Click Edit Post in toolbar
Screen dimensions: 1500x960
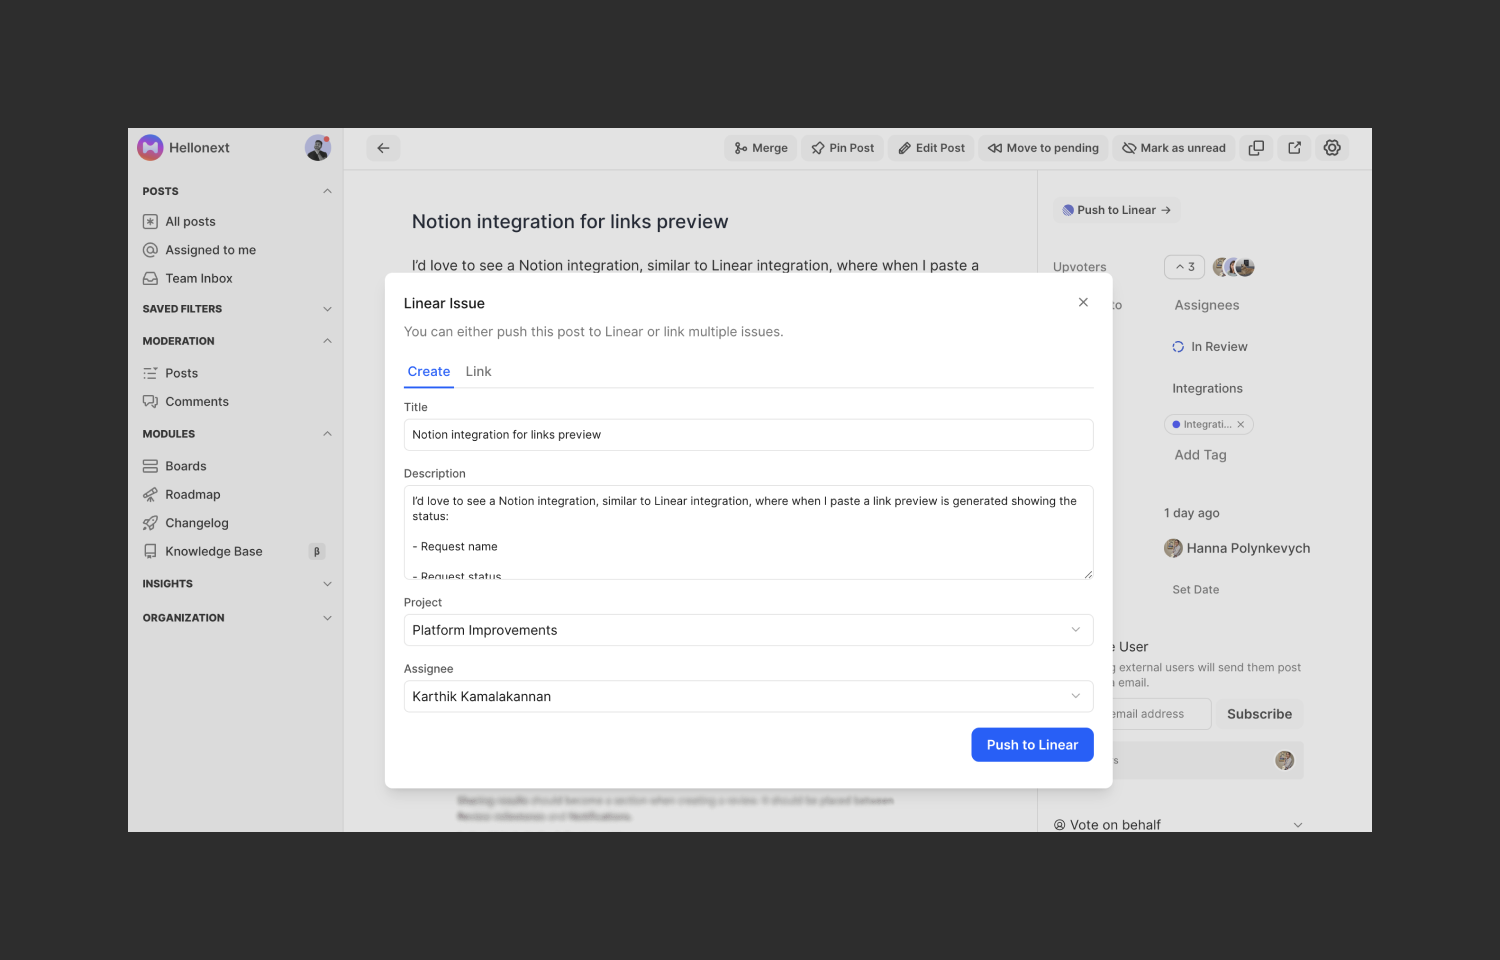(931, 148)
